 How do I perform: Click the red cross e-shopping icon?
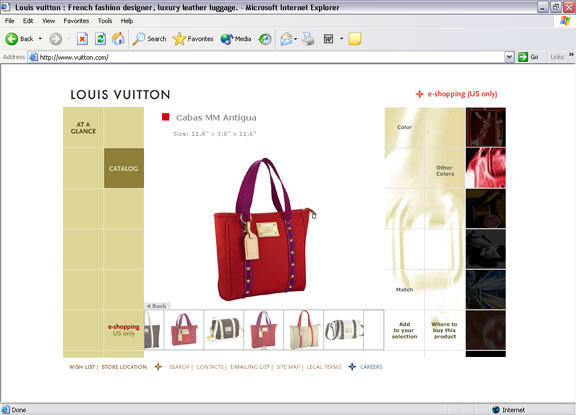(x=420, y=94)
